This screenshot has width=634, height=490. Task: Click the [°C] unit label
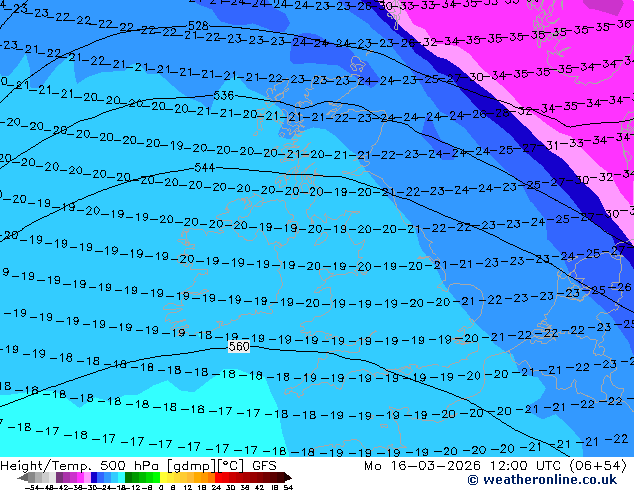[230, 466]
